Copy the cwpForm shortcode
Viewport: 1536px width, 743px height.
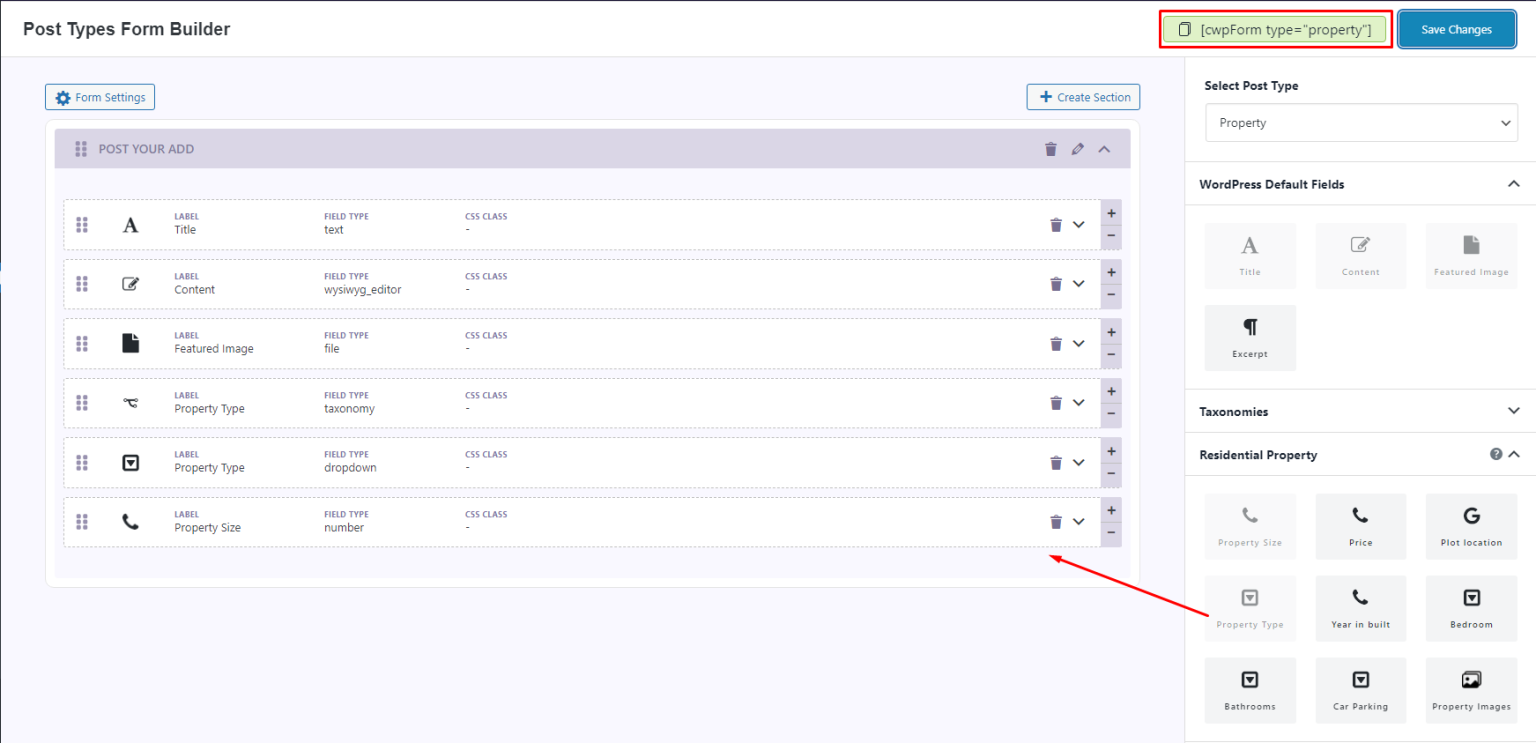1274,29
